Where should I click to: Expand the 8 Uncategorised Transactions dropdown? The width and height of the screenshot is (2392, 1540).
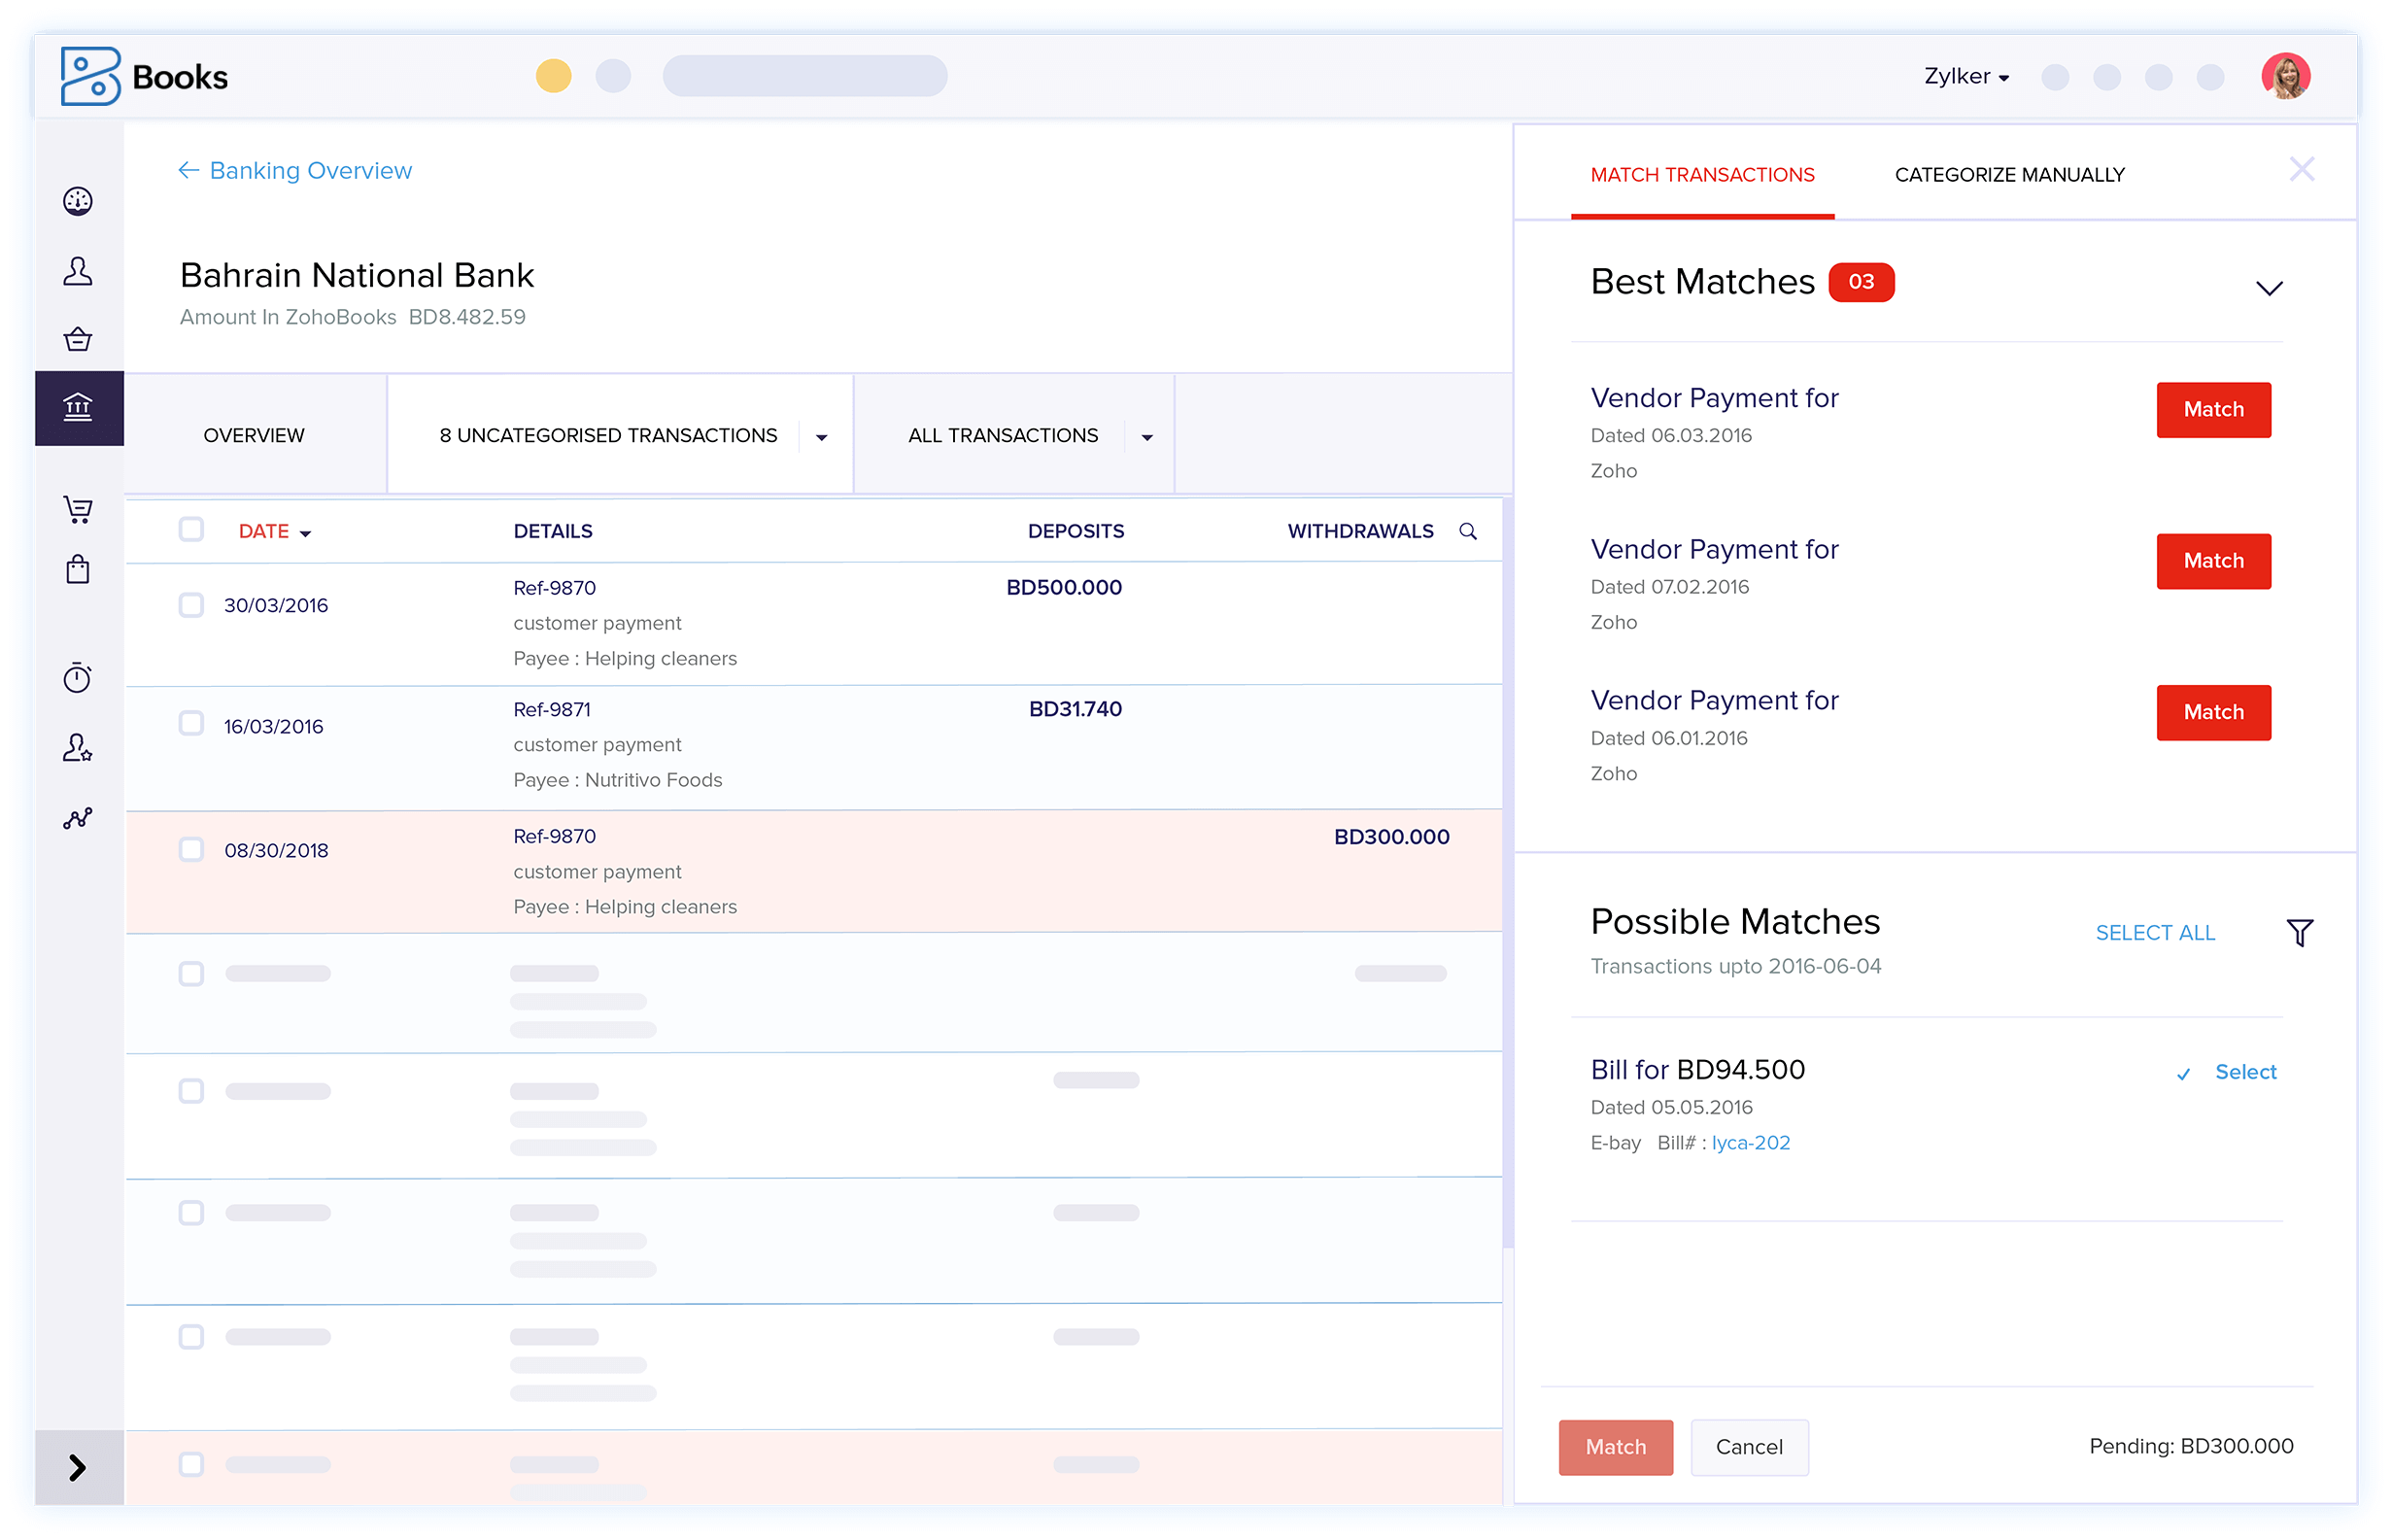tap(822, 436)
